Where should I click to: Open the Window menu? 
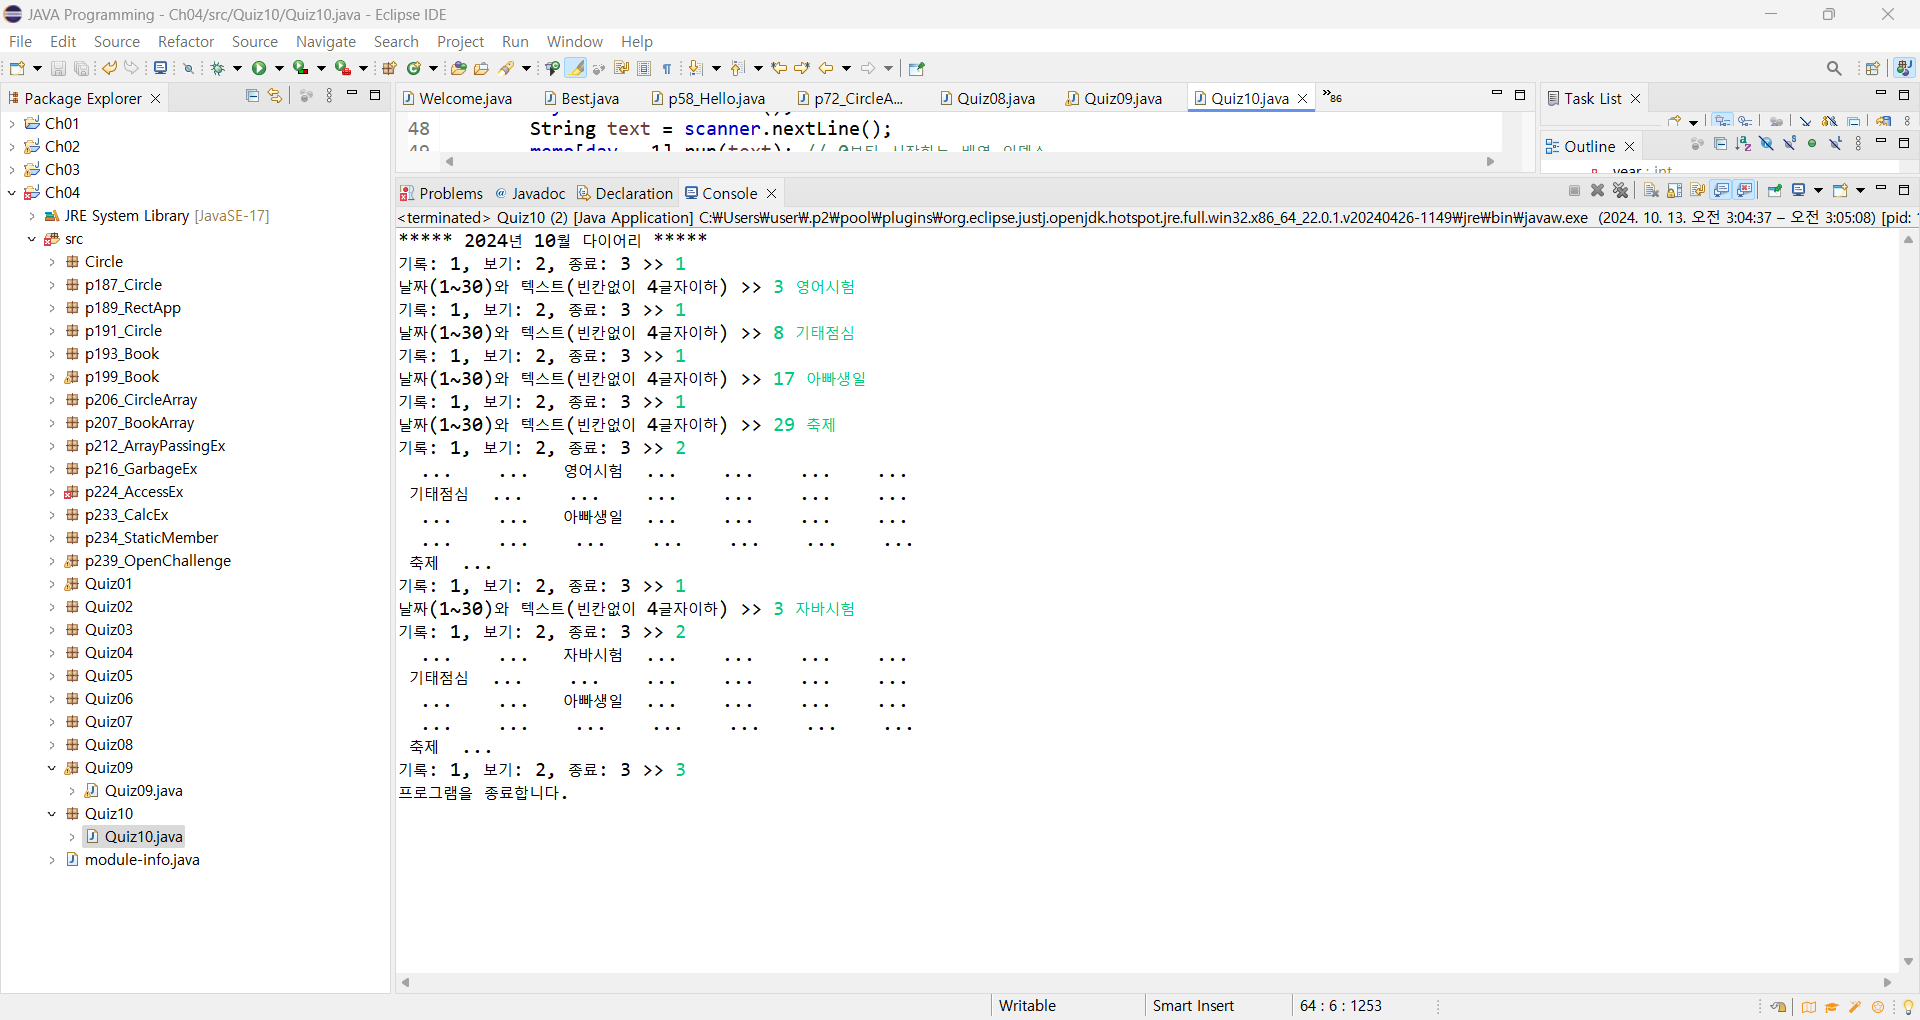coord(575,41)
